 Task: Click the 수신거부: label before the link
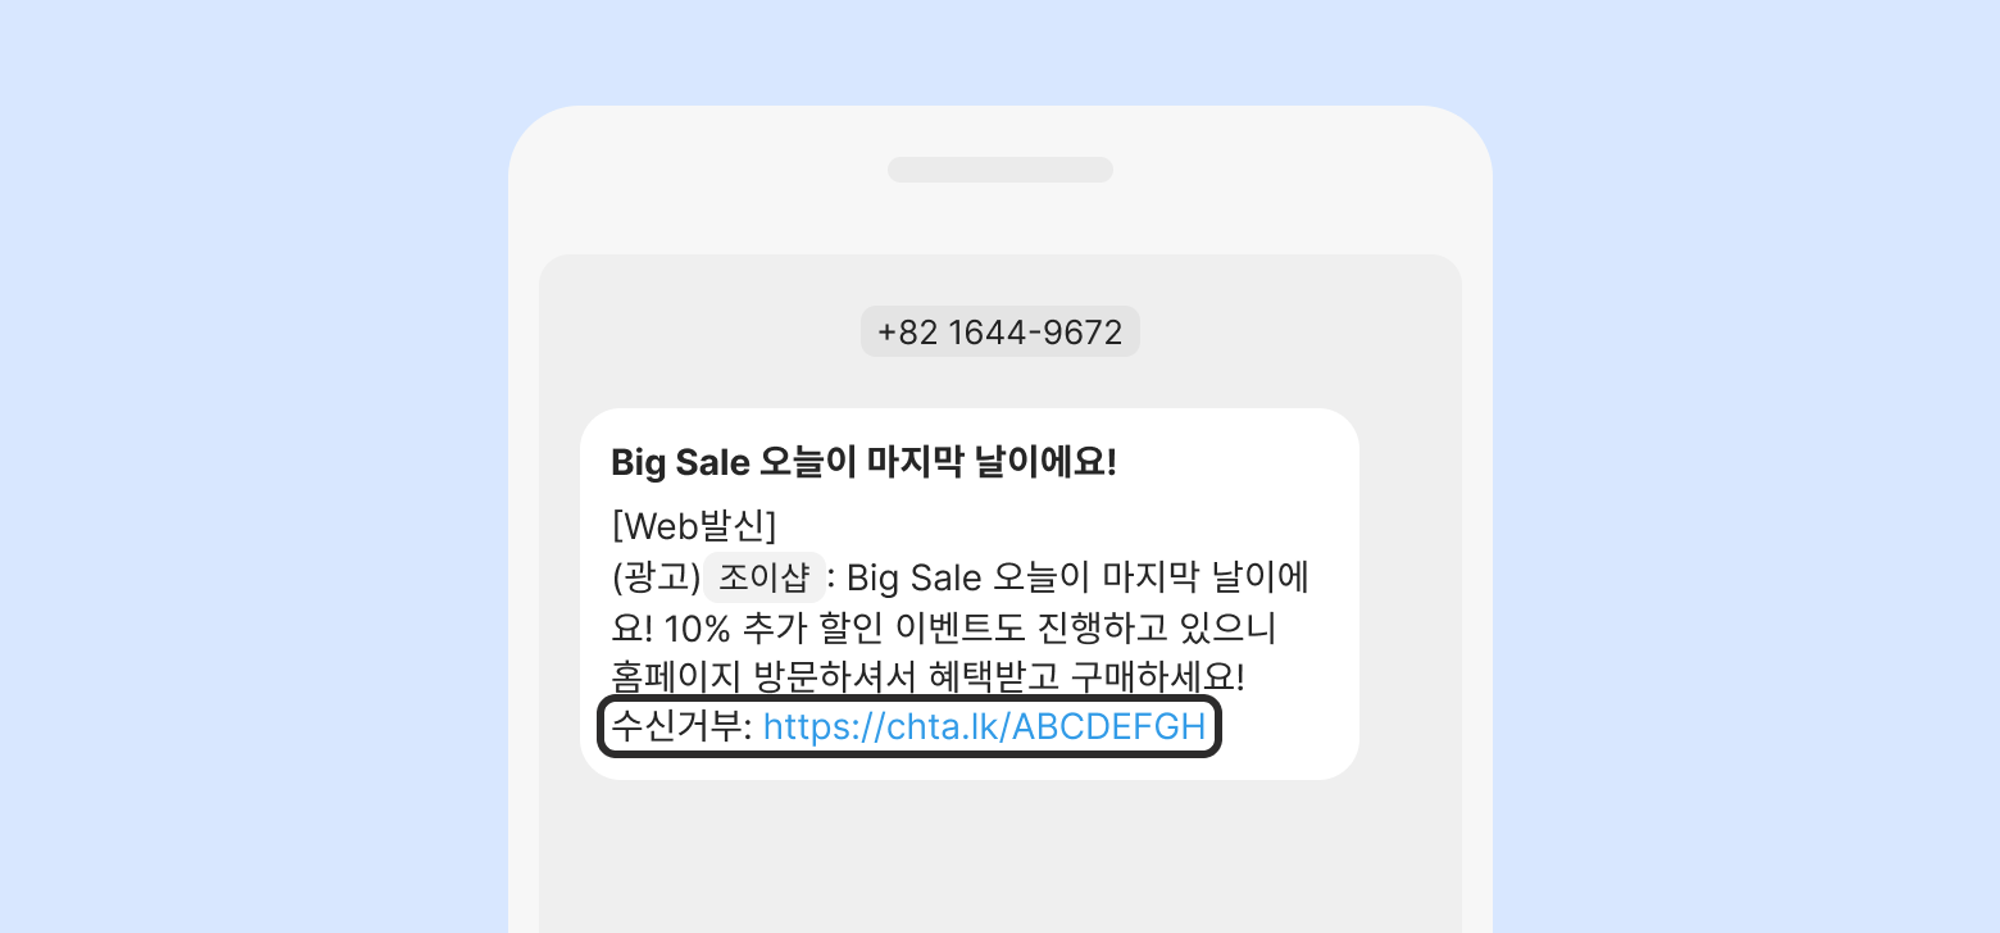[681, 726]
